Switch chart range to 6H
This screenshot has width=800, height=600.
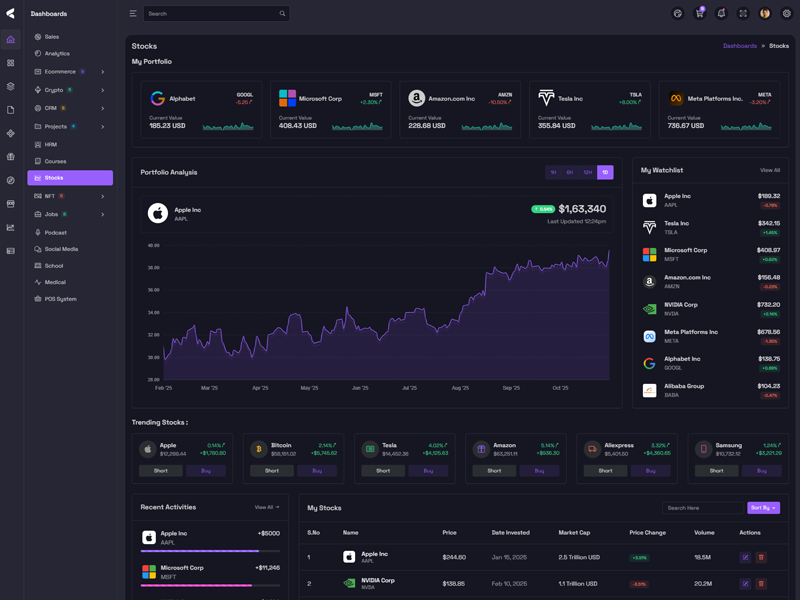[570, 172]
